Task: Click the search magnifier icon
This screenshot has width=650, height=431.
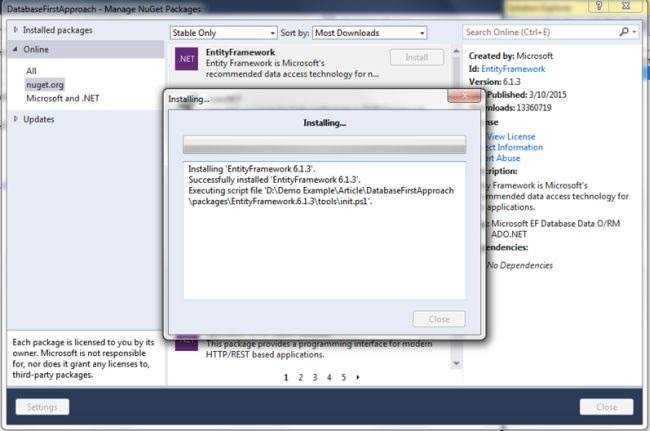Action: point(624,32)
